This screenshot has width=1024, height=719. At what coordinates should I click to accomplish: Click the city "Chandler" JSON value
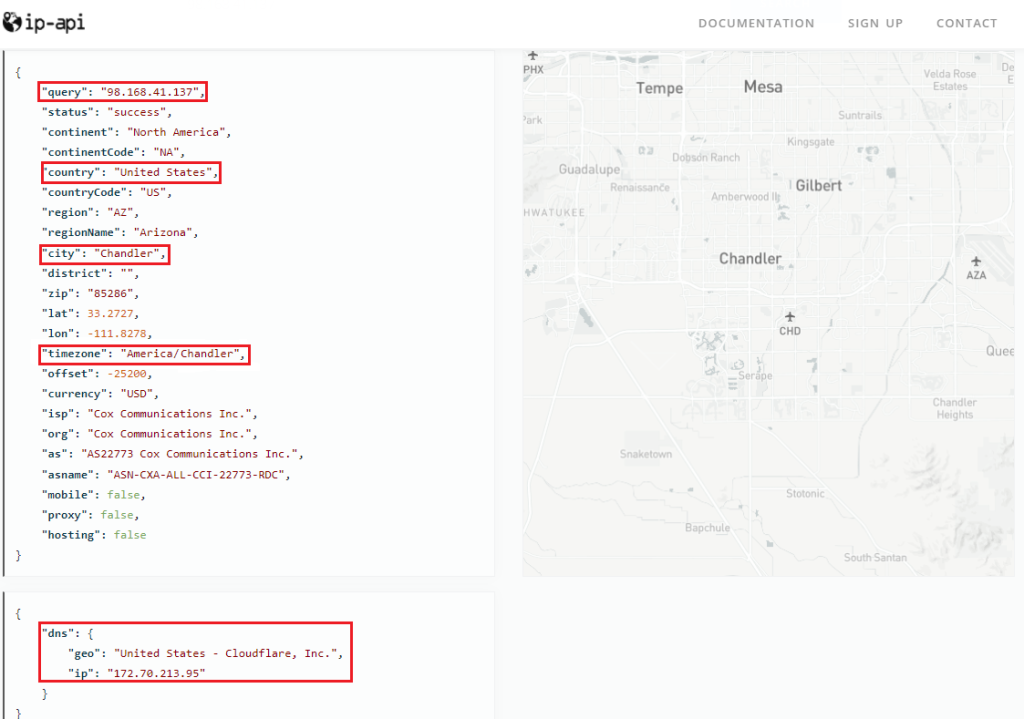[127, 253]
